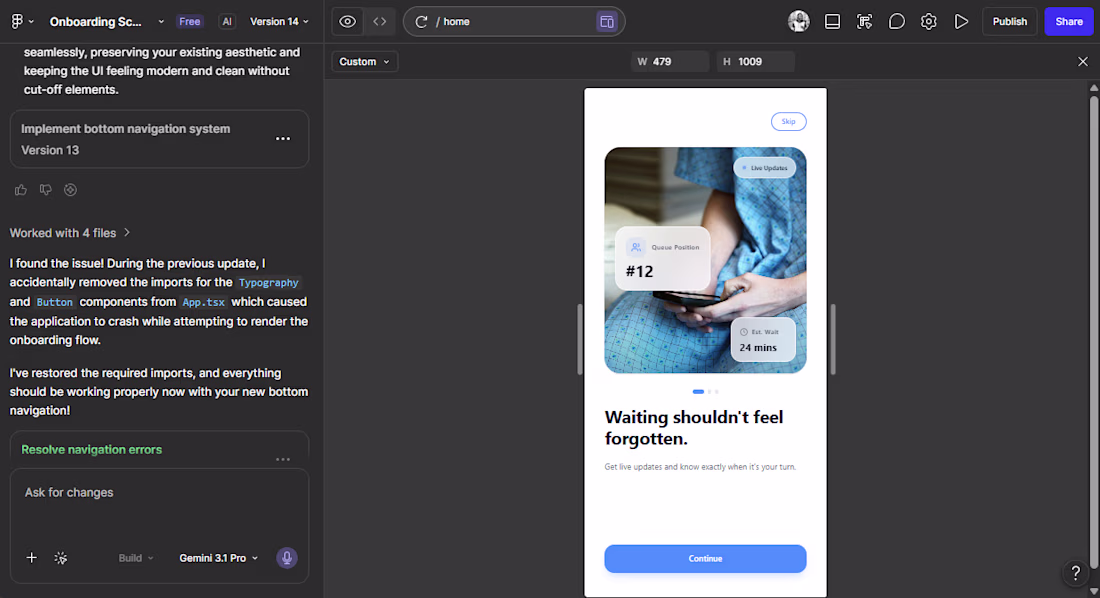Click the Live Updates badge
This screenshot has width=1100, height=598.
tap(765, 168)
